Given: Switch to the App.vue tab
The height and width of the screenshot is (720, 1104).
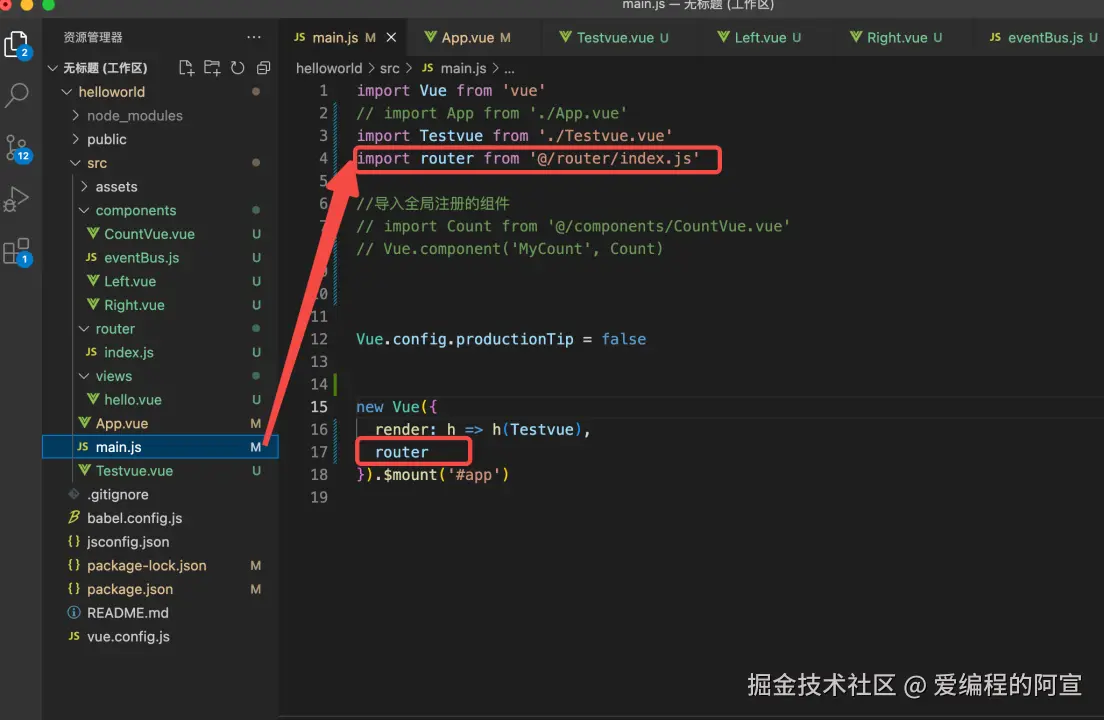Looking at the screenshot, I should pos(468,37).
